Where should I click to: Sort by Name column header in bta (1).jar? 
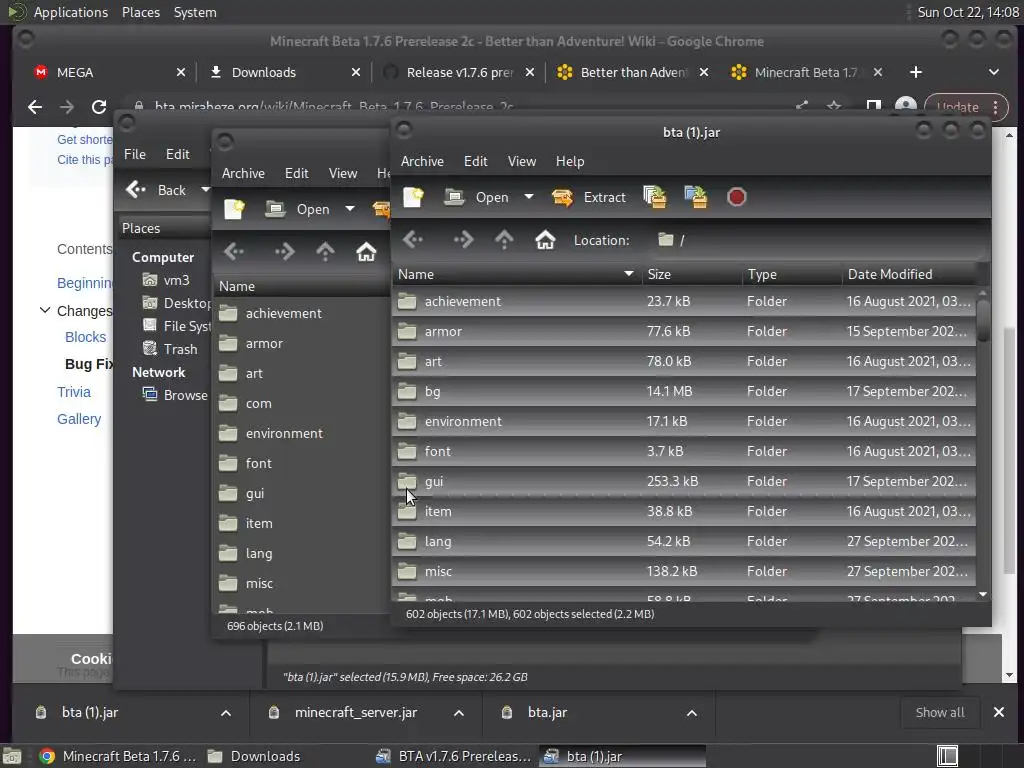point(517,274)
